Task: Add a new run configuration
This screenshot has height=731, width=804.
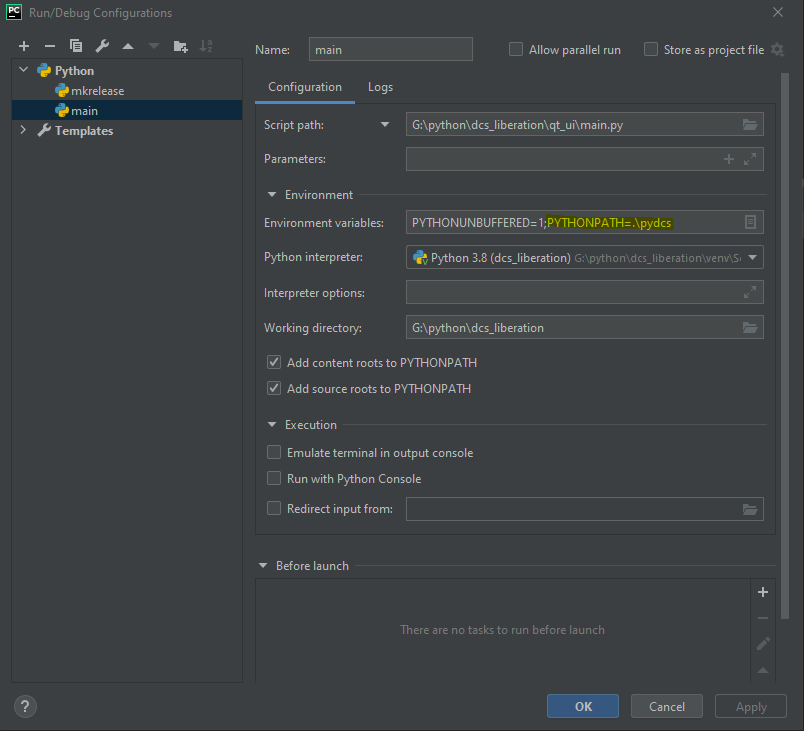Action: pos(23,45)
